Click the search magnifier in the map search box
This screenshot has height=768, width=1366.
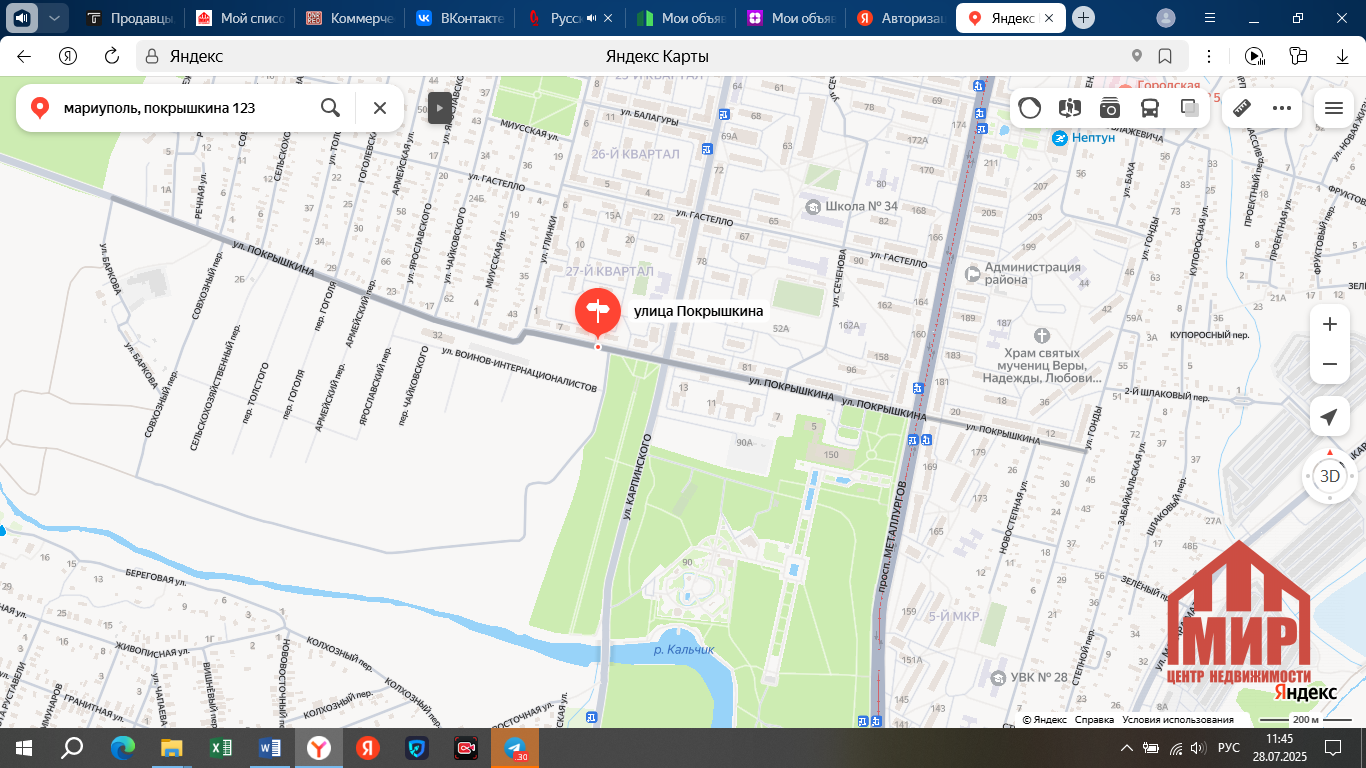[330, 108]
